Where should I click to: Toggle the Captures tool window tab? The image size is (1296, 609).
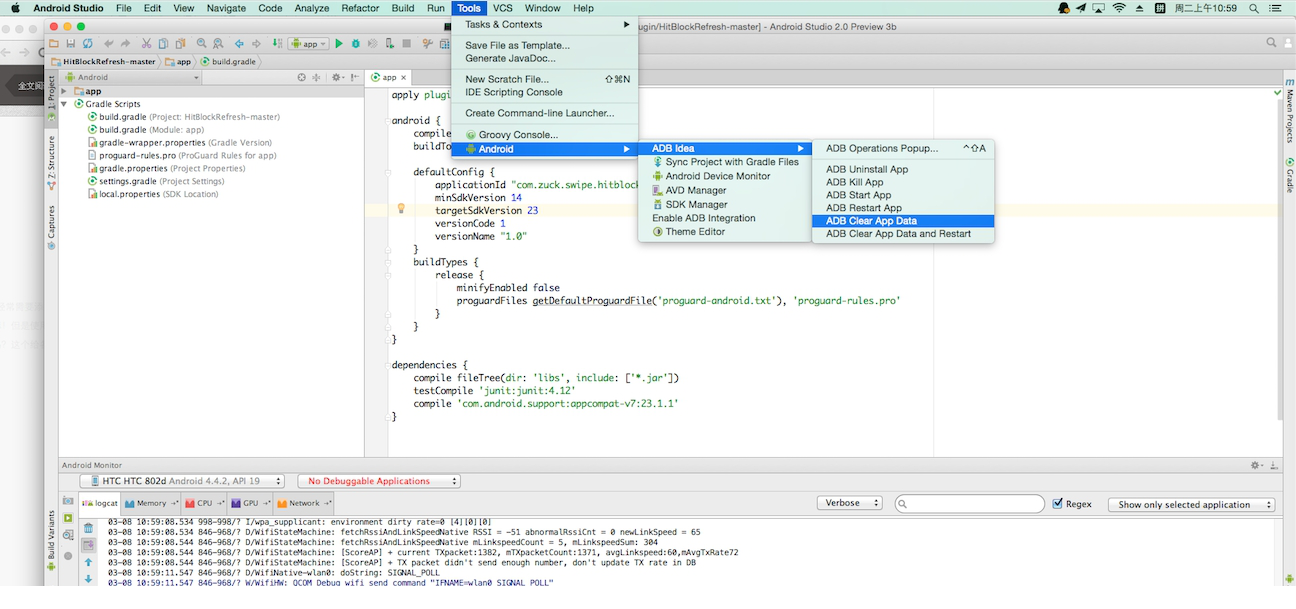pos(51,227)
